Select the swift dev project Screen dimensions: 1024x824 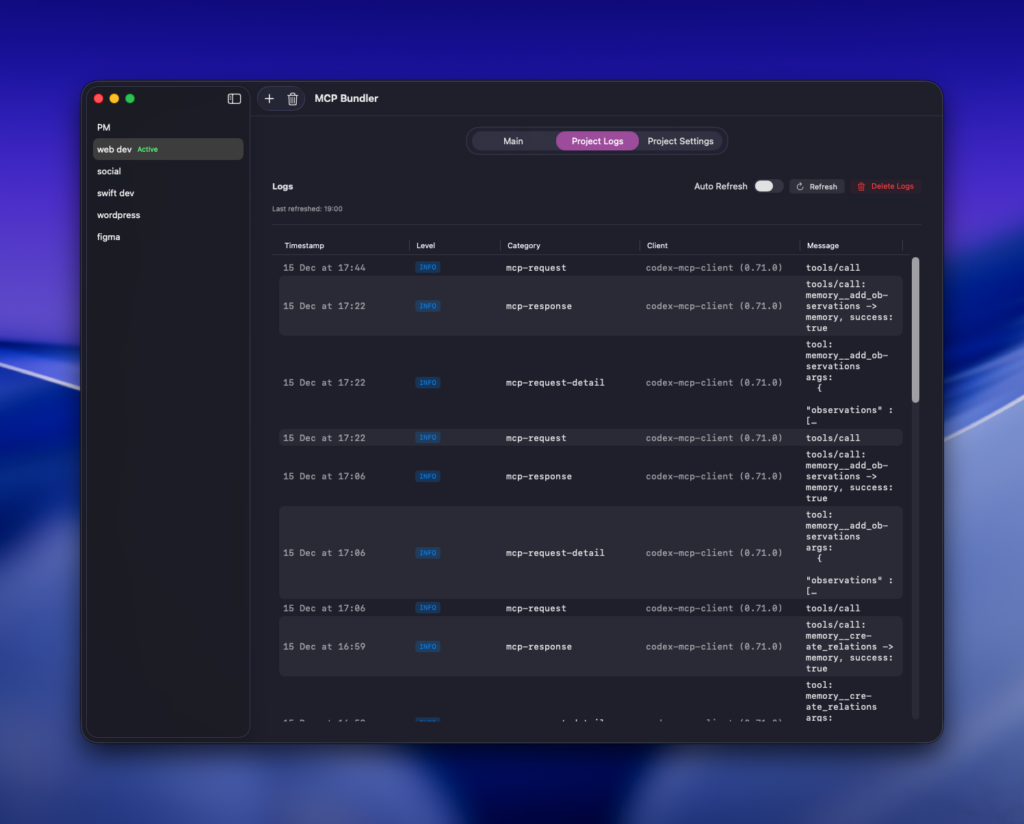click(x=115, y=193)
